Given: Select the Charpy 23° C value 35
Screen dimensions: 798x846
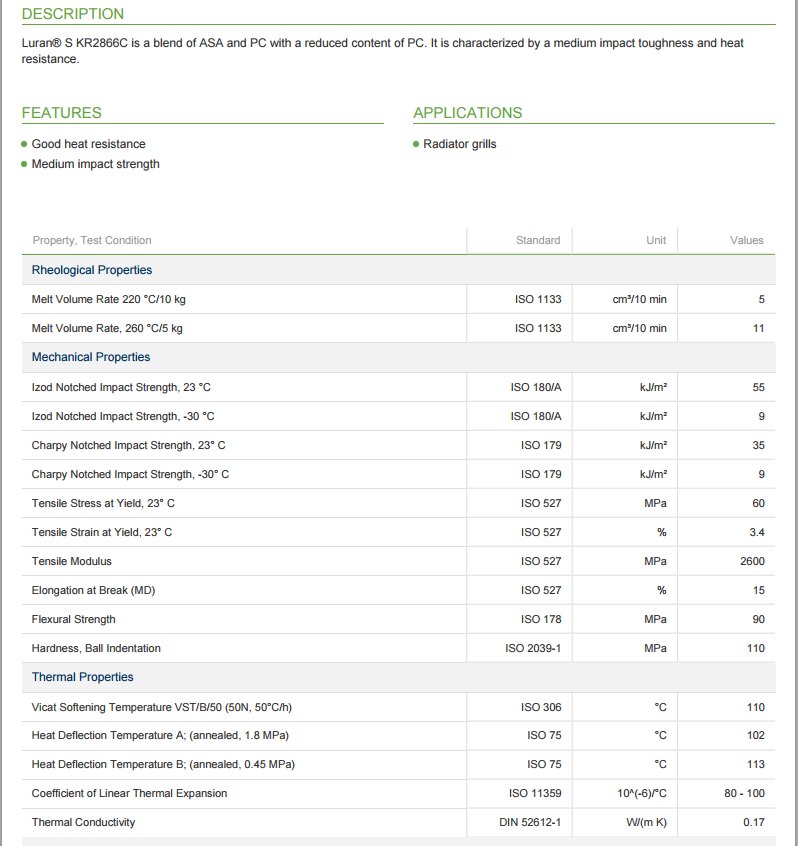Looking at the screenshot, I should (x=759, y=446).
